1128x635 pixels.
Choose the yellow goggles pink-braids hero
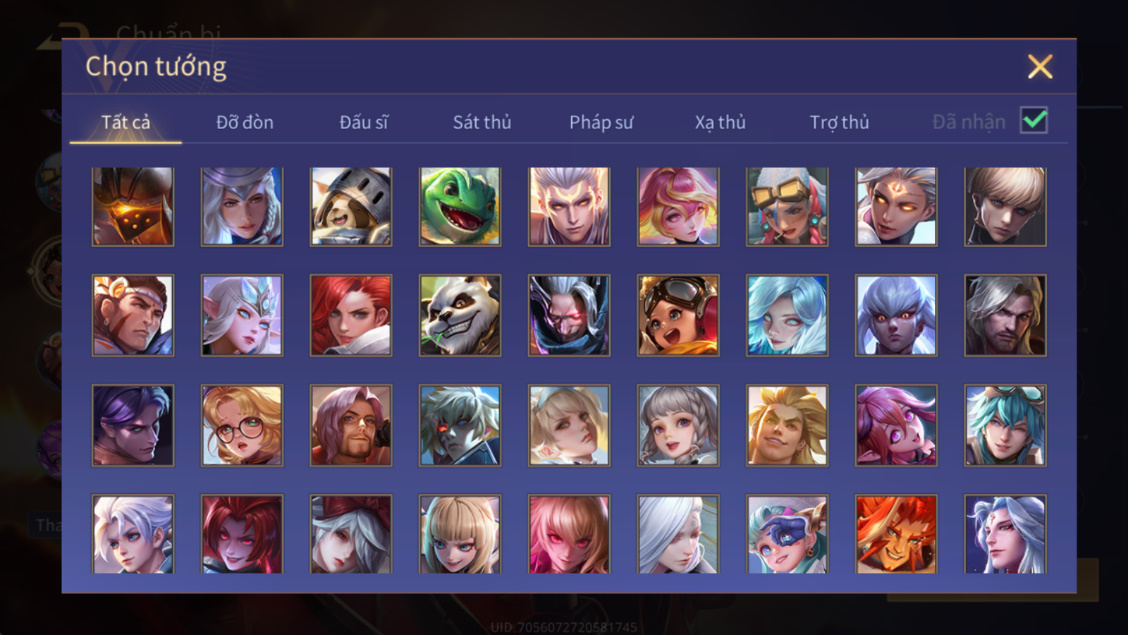[787, 206]
